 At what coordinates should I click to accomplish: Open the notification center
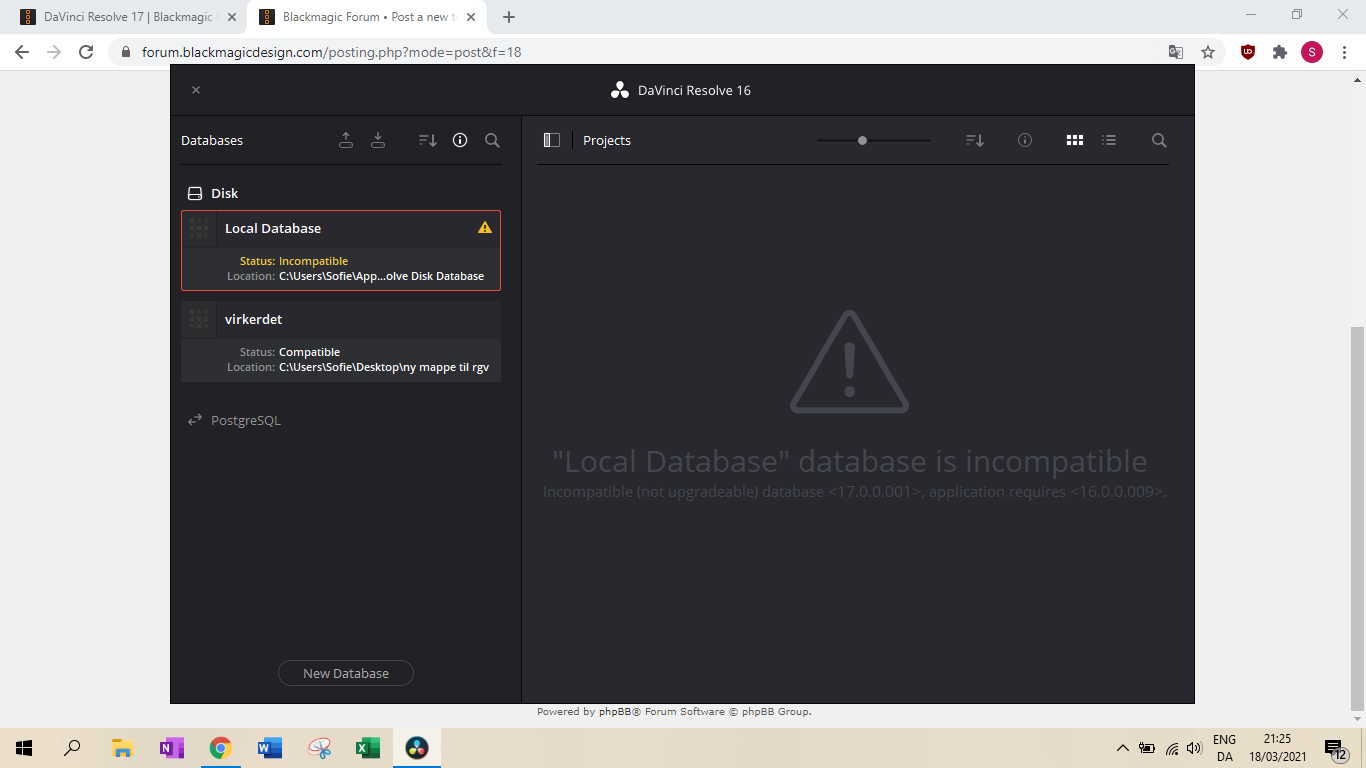click(1336, 748)
